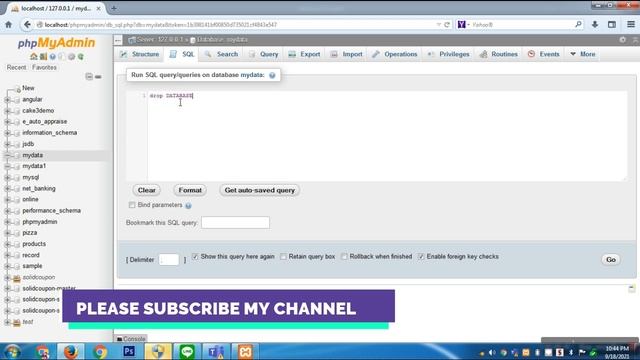The image size is (640, 360).
Task: Check the Retain query box option
Action: coord(283,257)
